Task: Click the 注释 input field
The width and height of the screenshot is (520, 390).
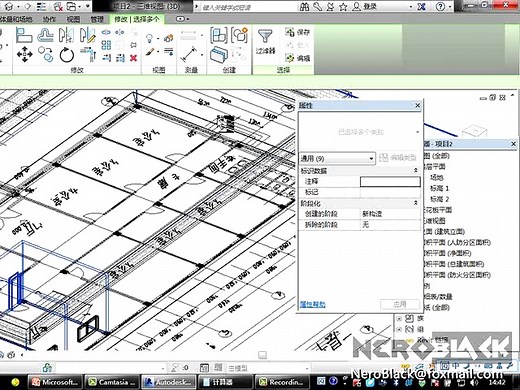Action: pos(390,181)
